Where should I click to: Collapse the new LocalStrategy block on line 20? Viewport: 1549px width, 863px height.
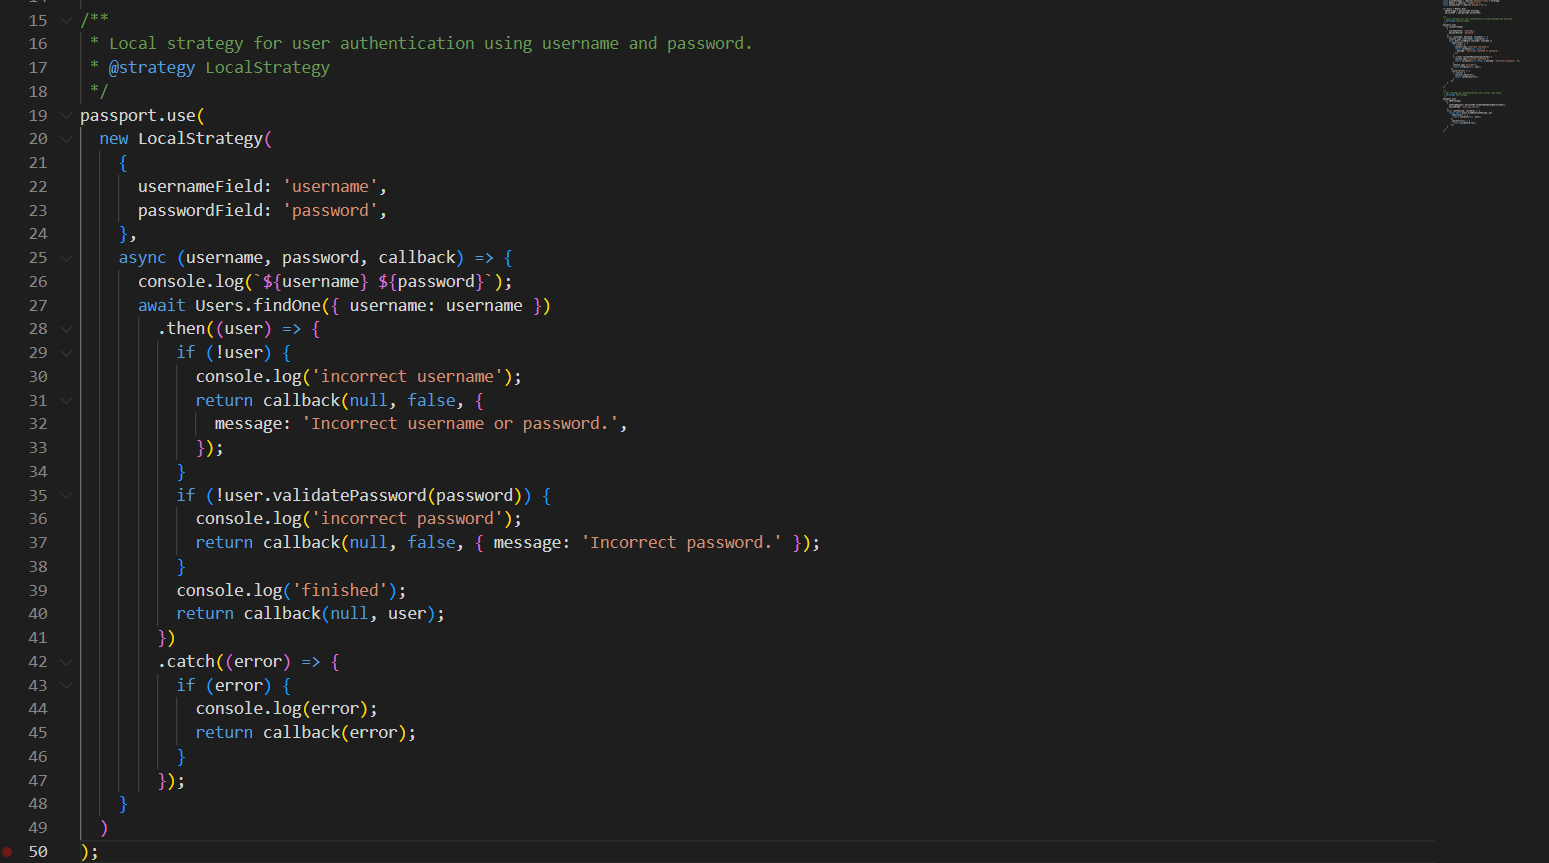[66, 139]
